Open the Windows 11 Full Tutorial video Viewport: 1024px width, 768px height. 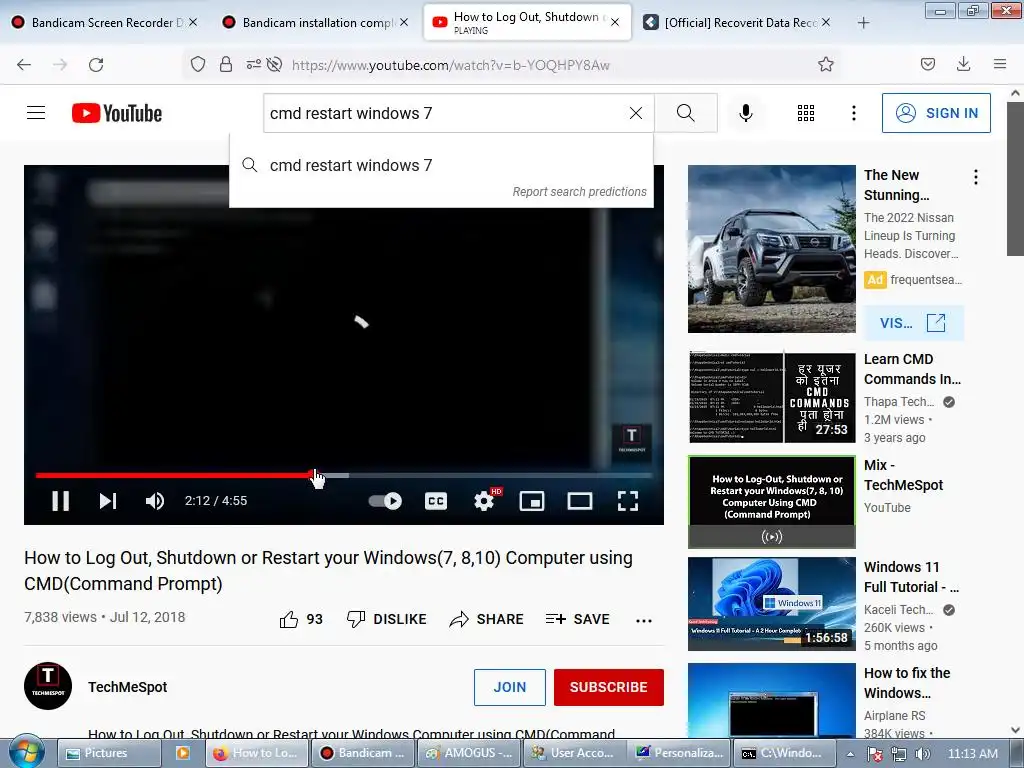[771, 603]
